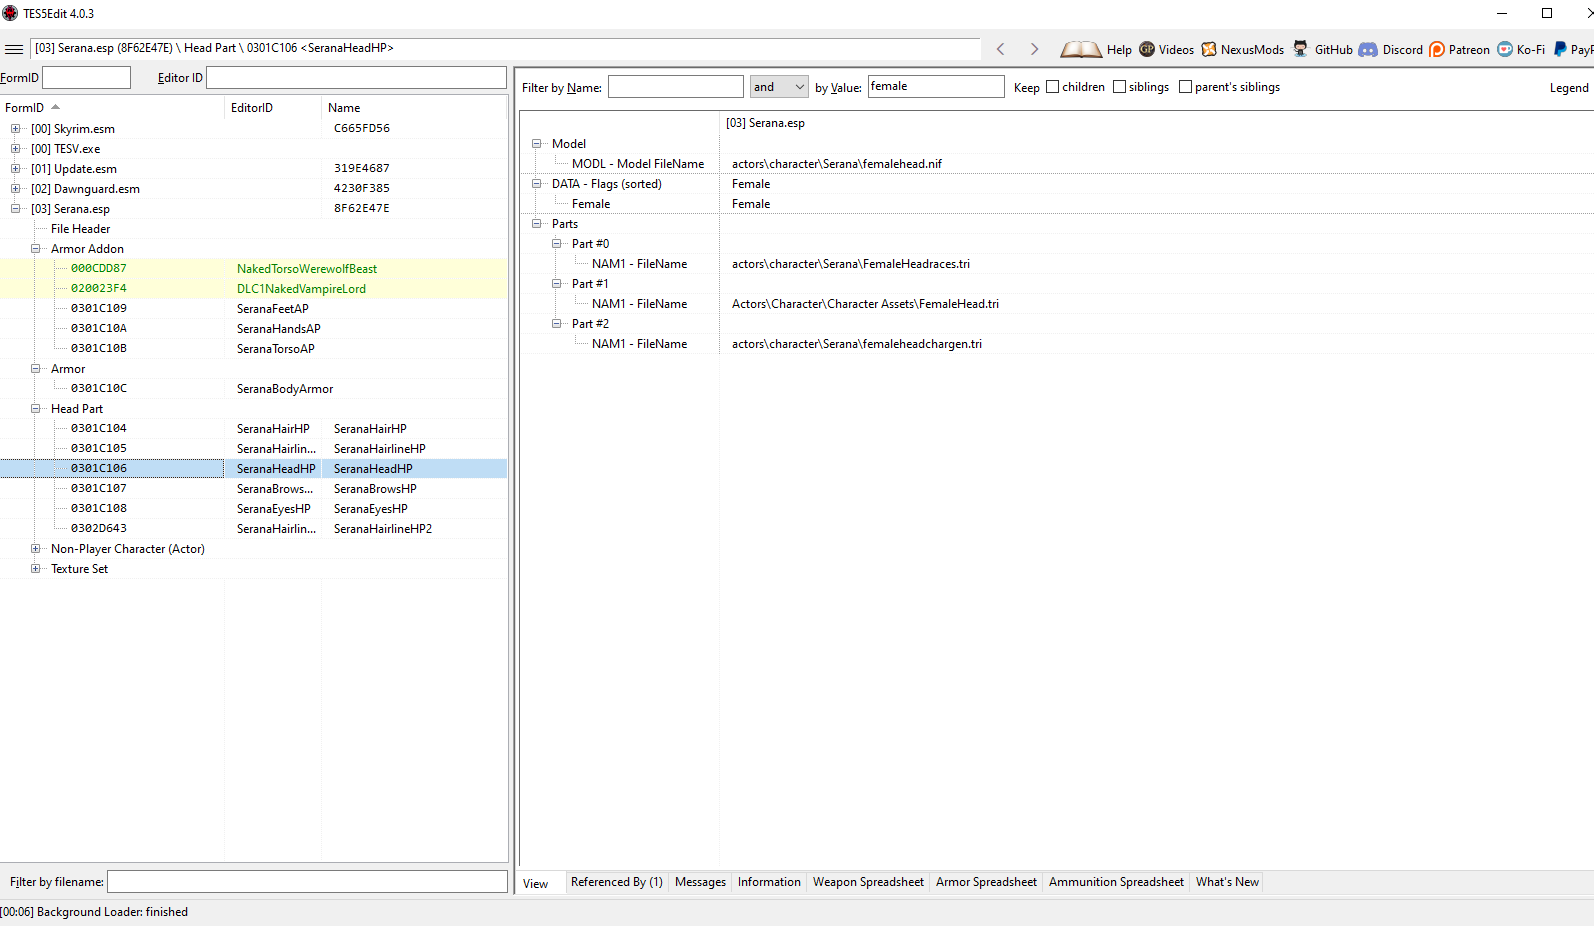1594x926 pixels.
Task: Click the Legend button
Action: pos(1569,88)
